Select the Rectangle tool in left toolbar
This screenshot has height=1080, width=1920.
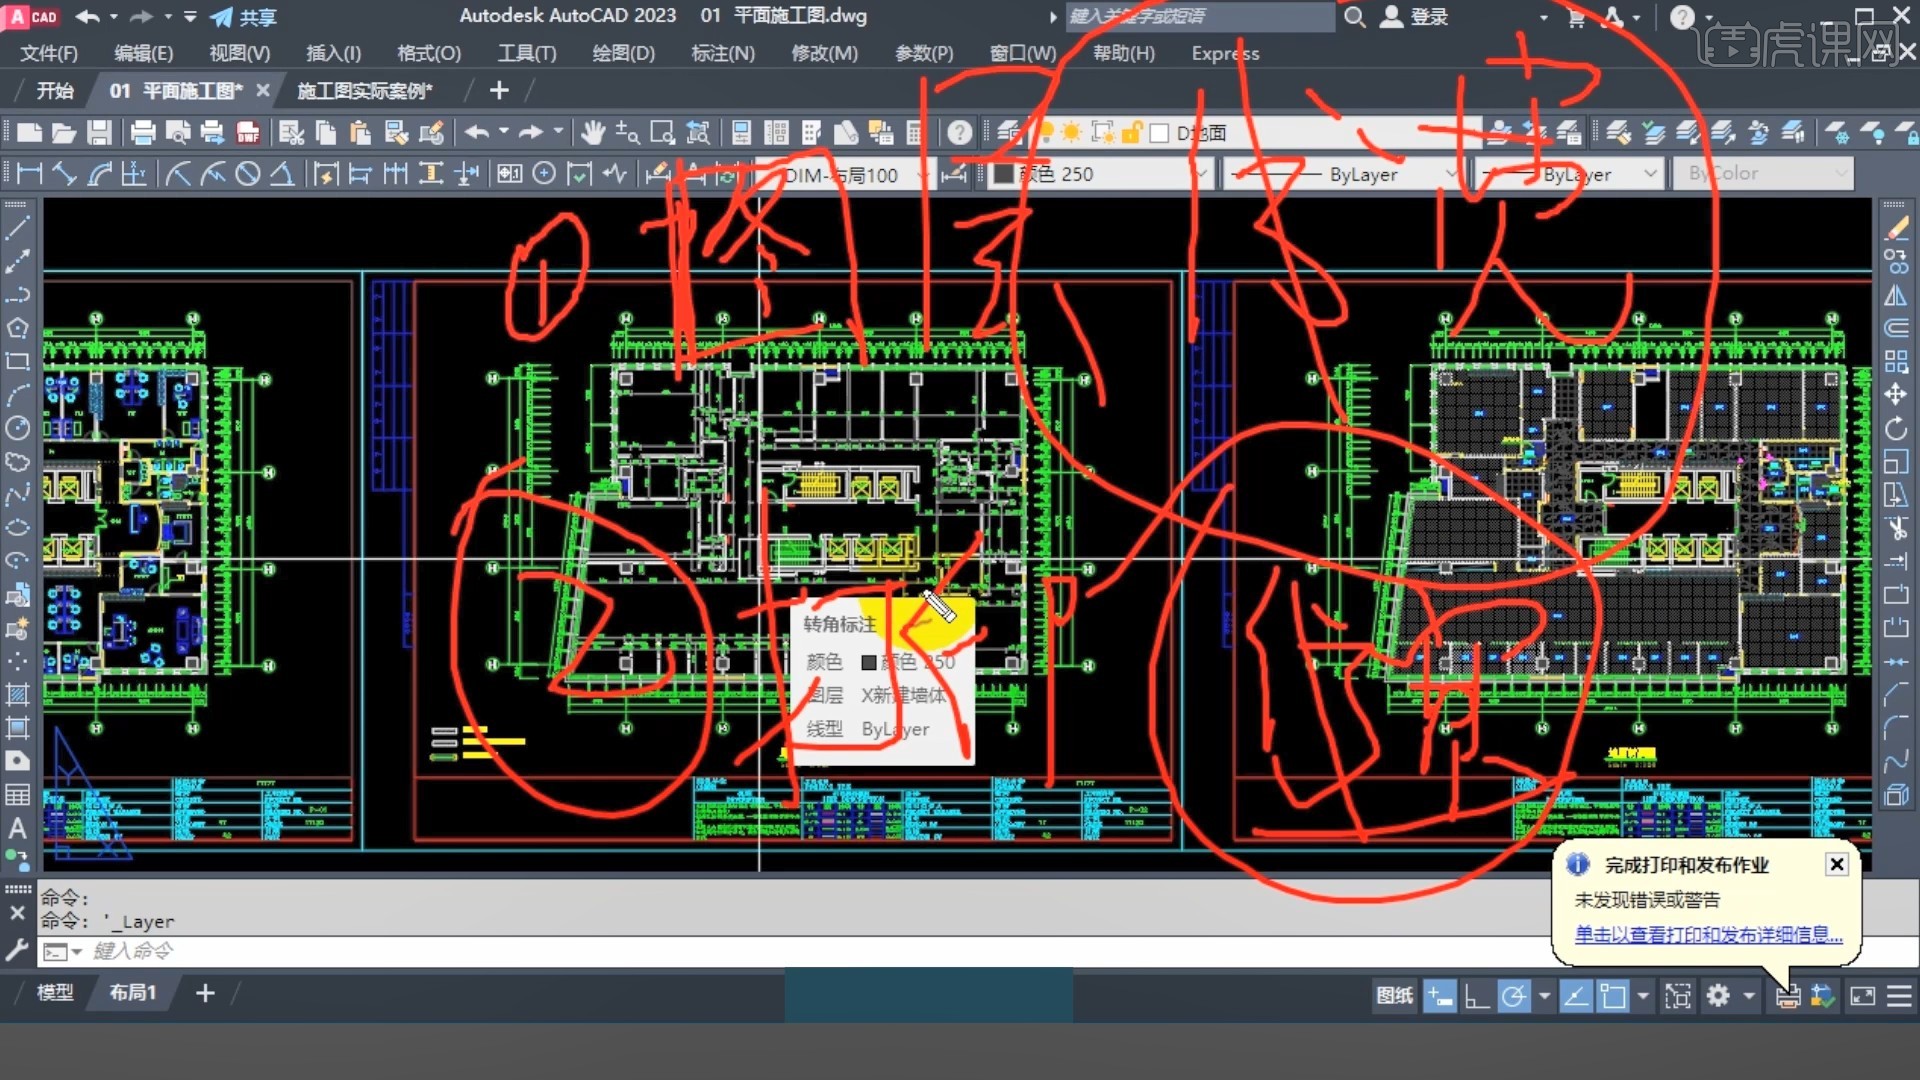click(x=18, y=361)
